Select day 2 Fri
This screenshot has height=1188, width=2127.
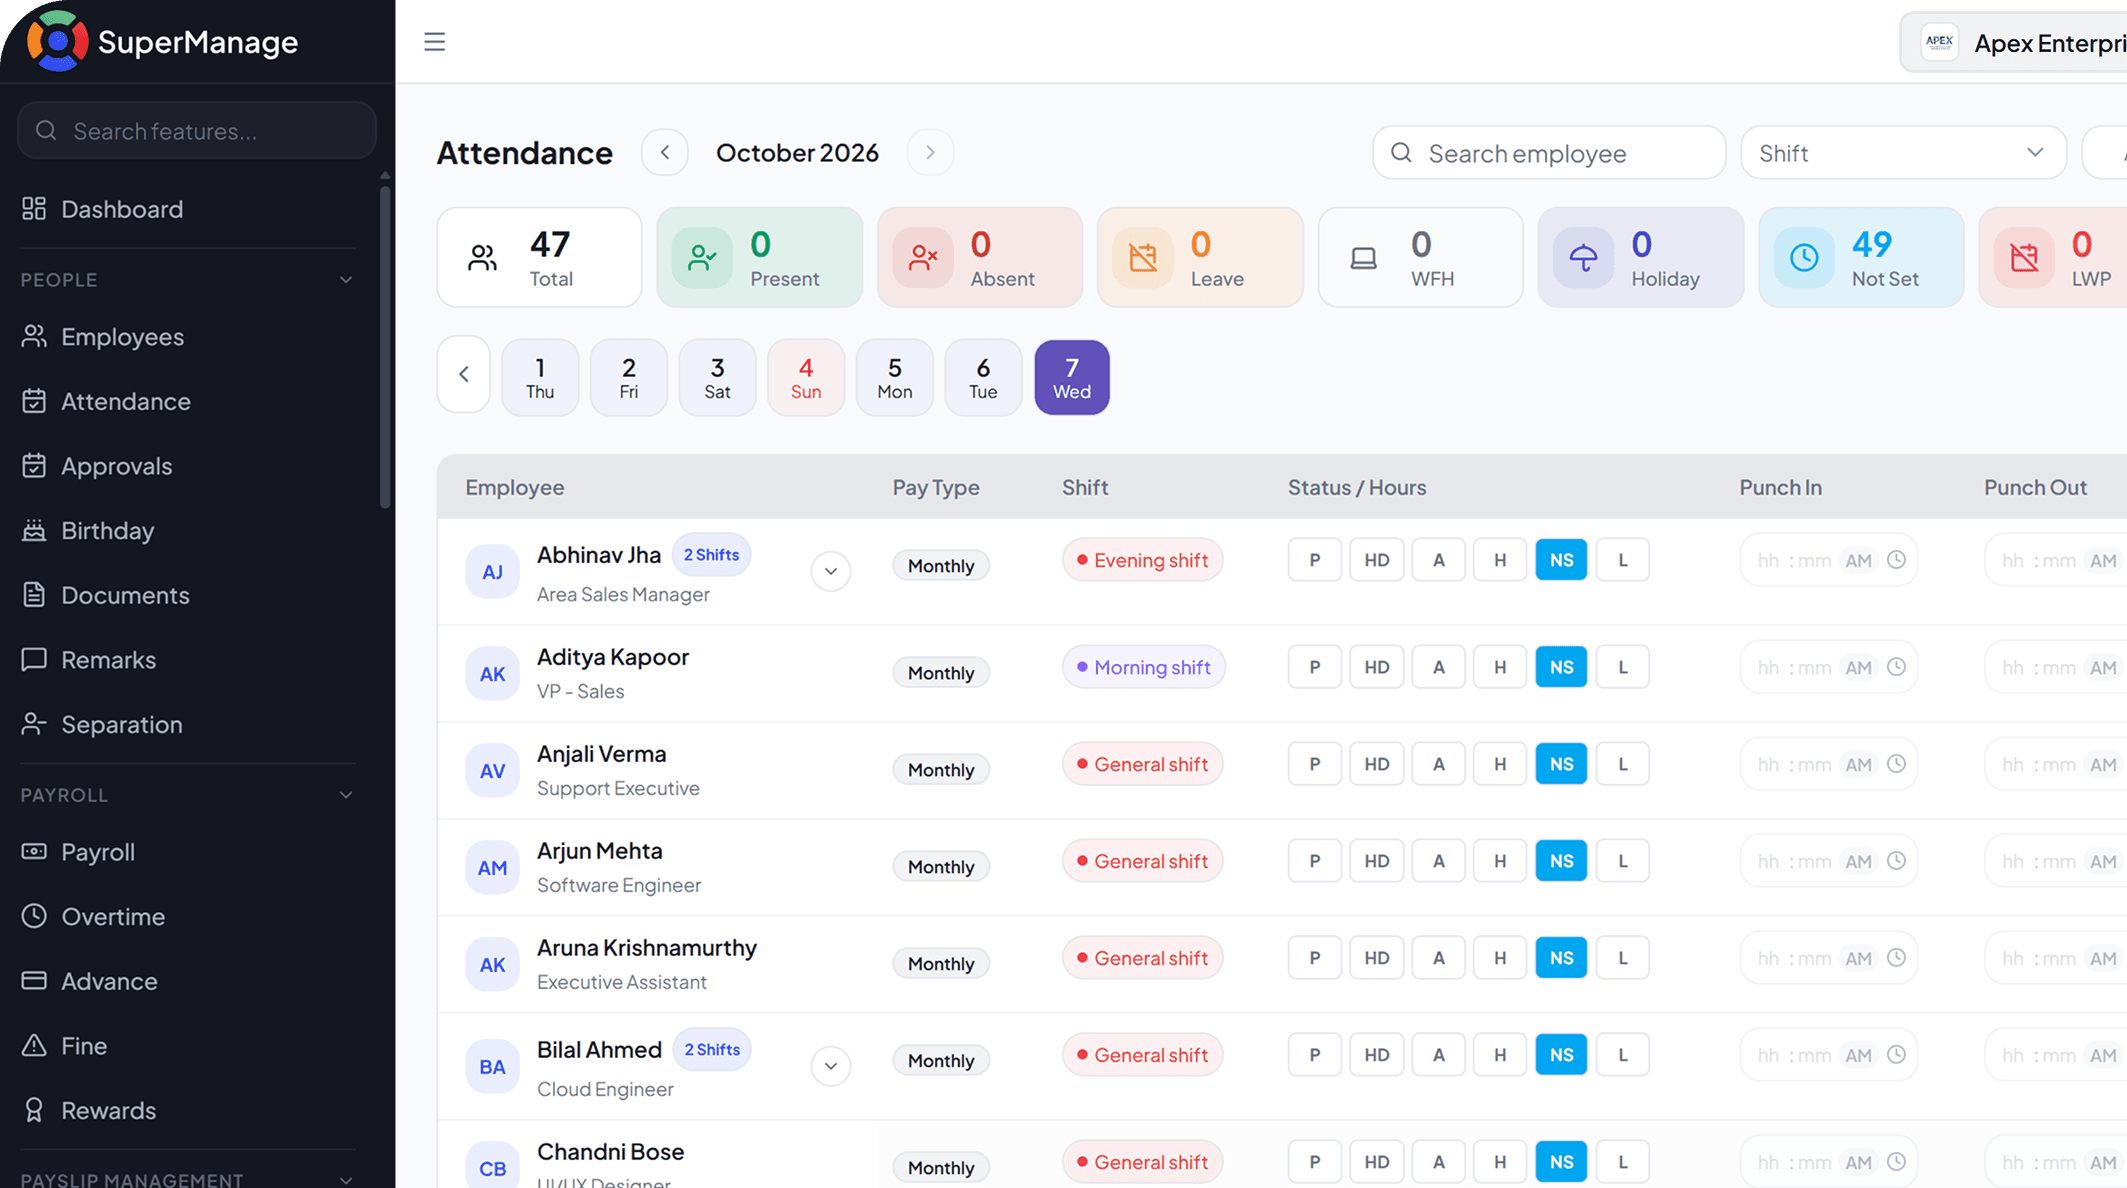click(628, 377)
